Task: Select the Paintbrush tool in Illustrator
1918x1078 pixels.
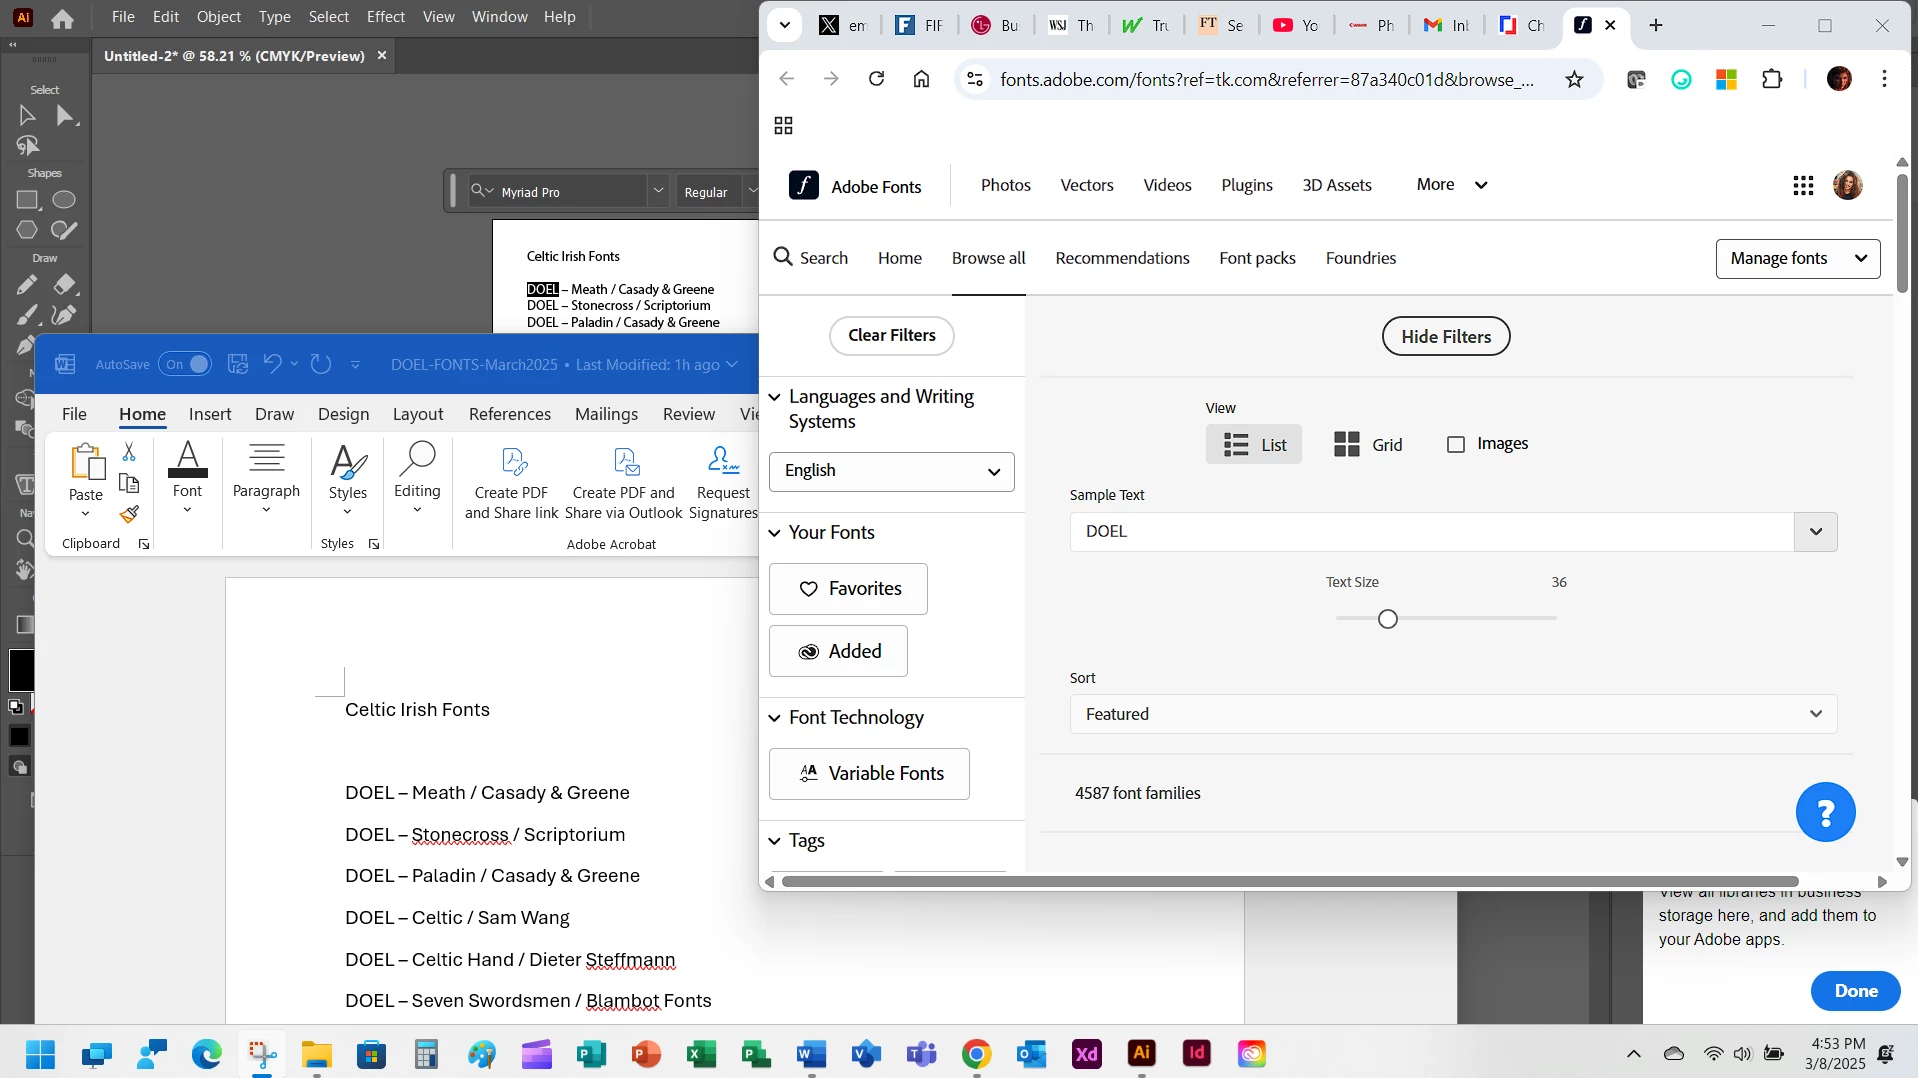Action: click(x=27, y=316)
